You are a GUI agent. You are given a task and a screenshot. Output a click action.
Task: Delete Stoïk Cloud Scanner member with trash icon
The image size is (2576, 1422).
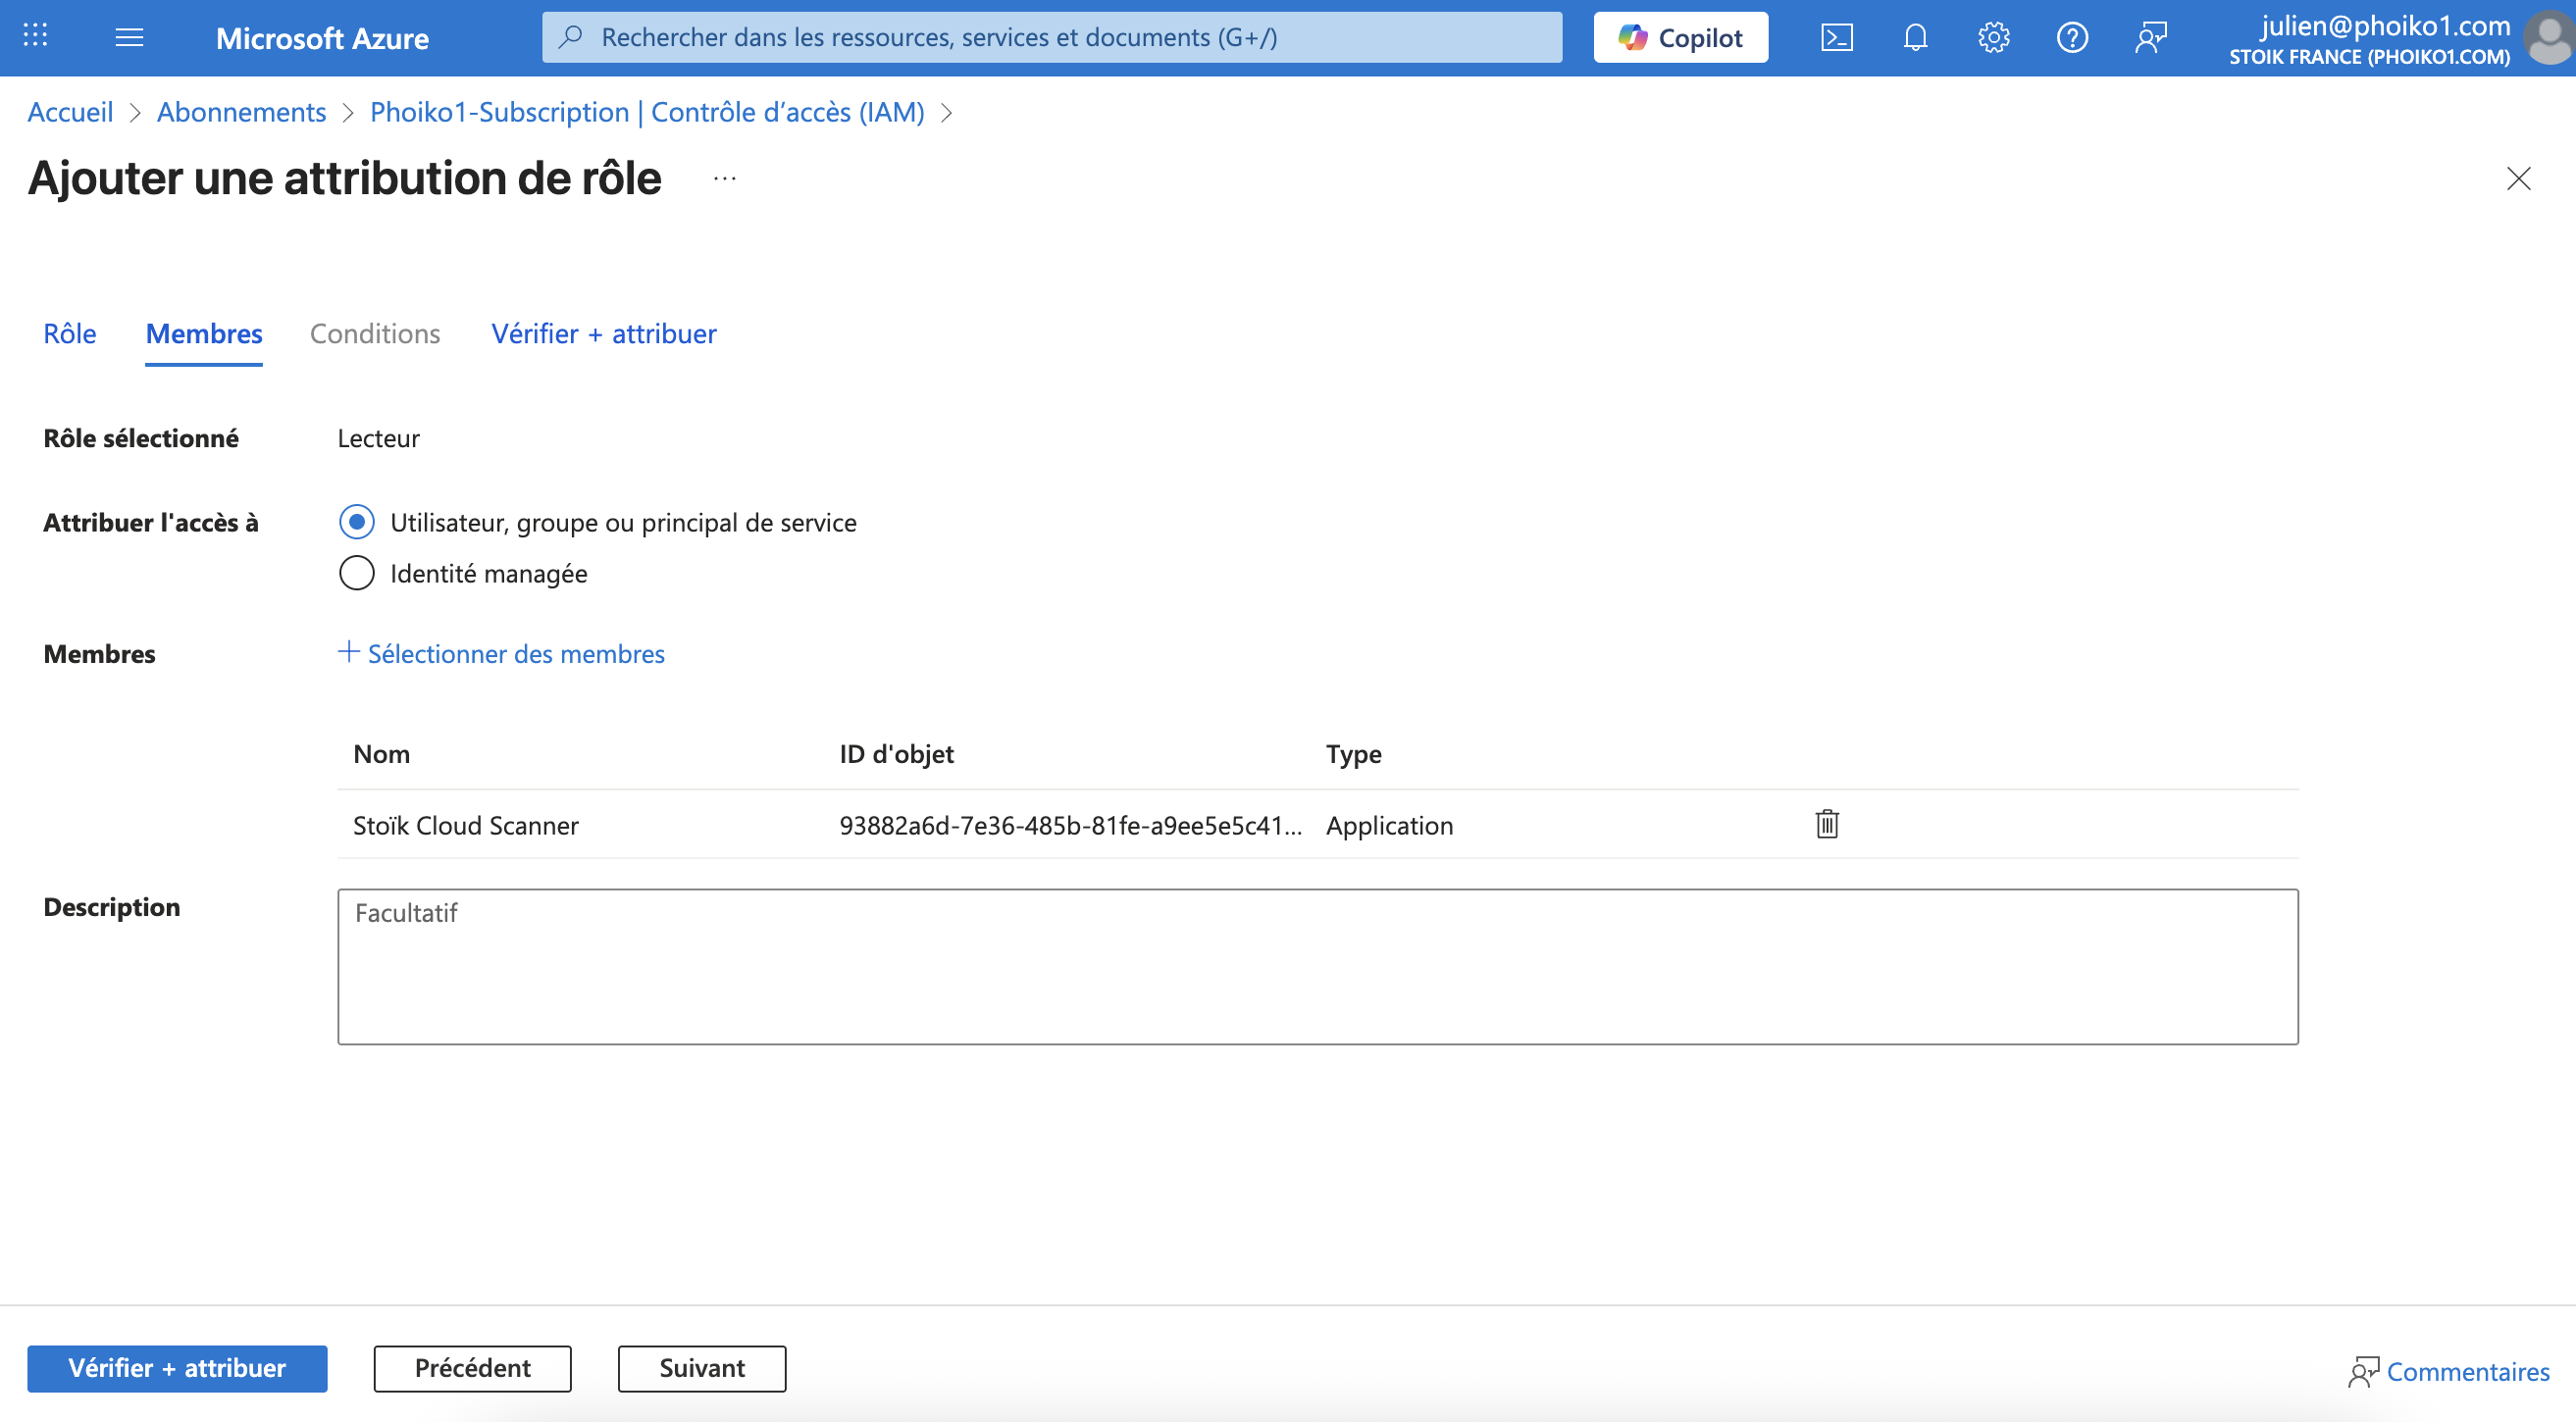1826,824
